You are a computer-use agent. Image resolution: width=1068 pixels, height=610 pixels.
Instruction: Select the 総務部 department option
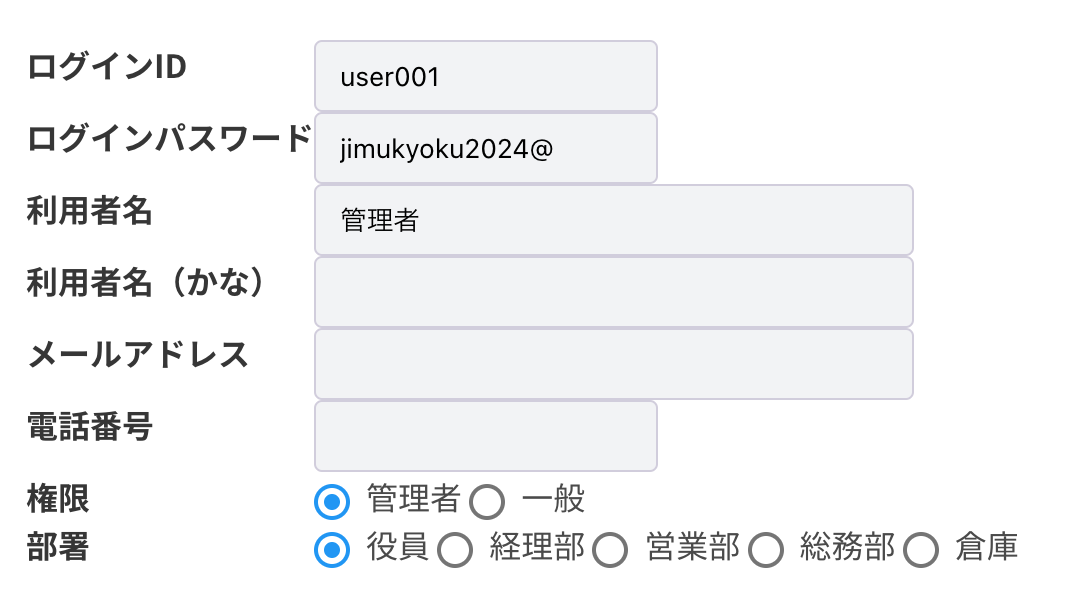766,549
